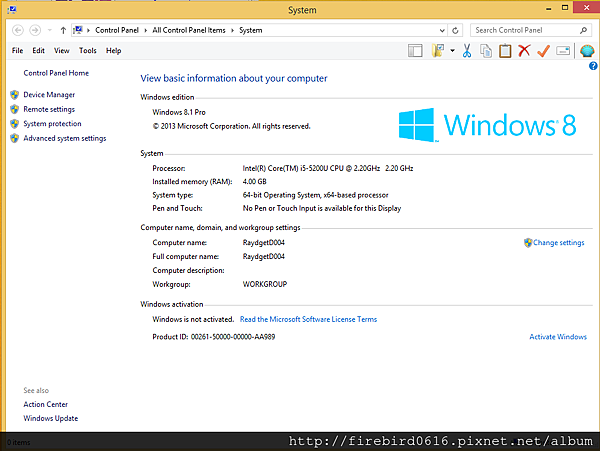The width and height of the screenshot is (600, 451).
Task: Click the globe shell icon in toolbar
Action: (x=587, y=50)
